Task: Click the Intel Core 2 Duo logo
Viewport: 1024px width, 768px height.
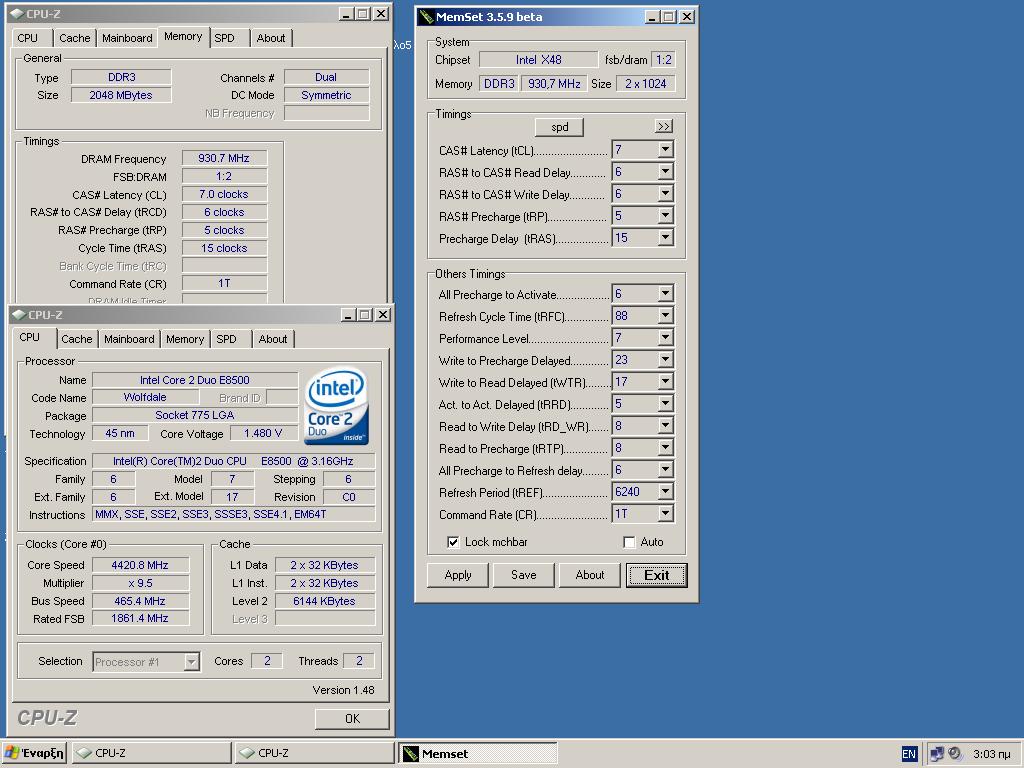Action: coord(336,406)
